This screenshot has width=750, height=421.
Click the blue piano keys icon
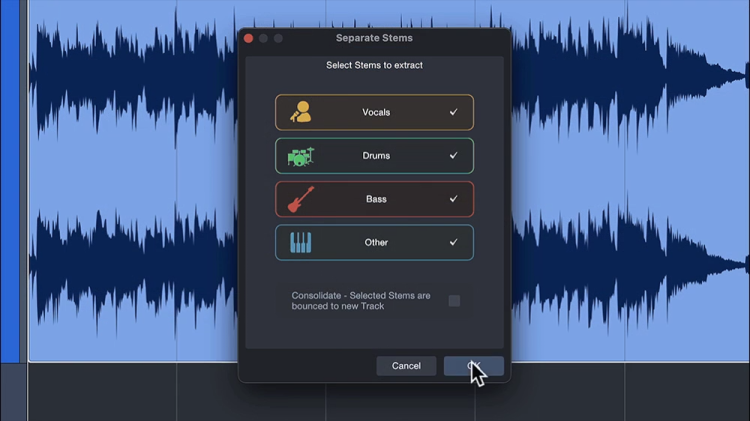[300, 242]
